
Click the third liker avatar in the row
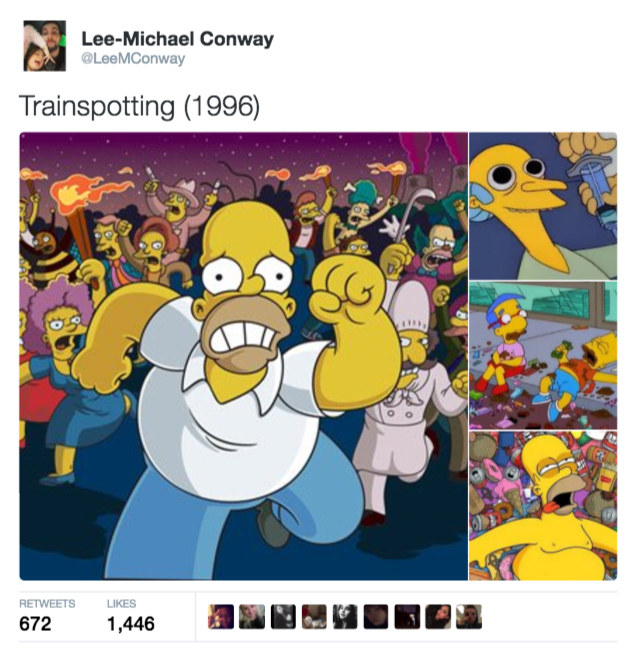click(283, 617)
